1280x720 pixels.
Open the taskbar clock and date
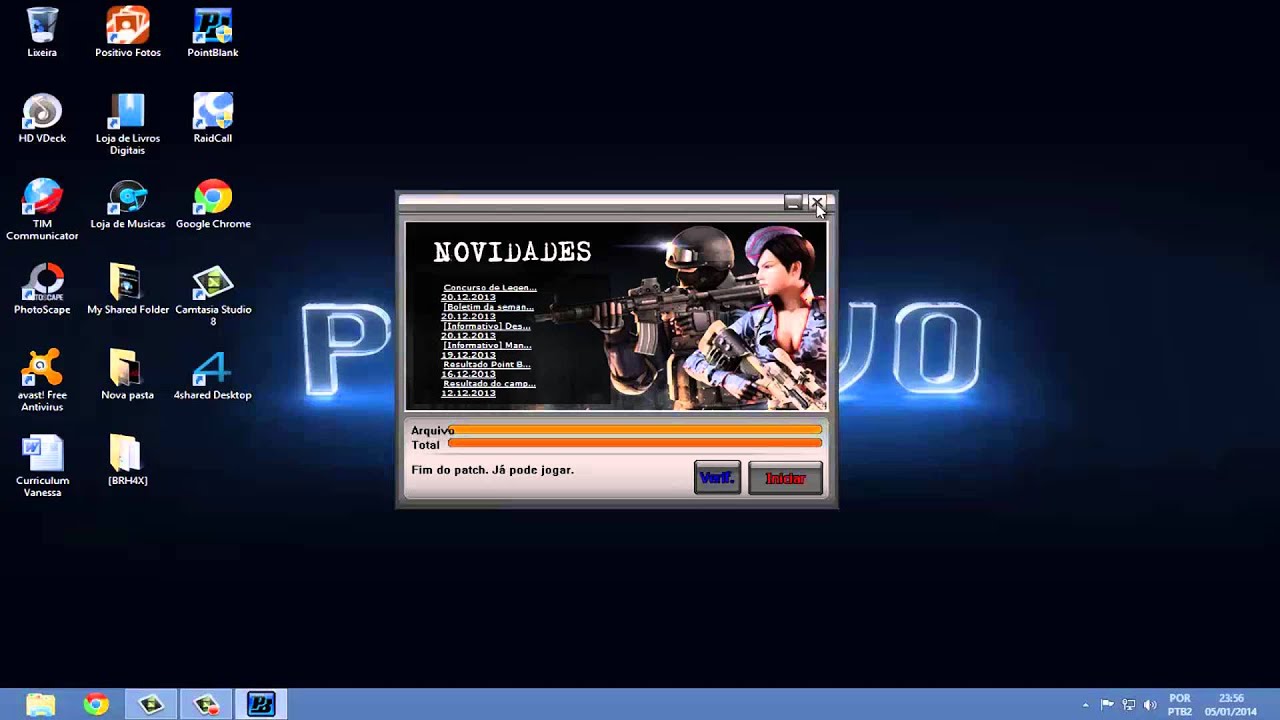tap(1232, 705)
